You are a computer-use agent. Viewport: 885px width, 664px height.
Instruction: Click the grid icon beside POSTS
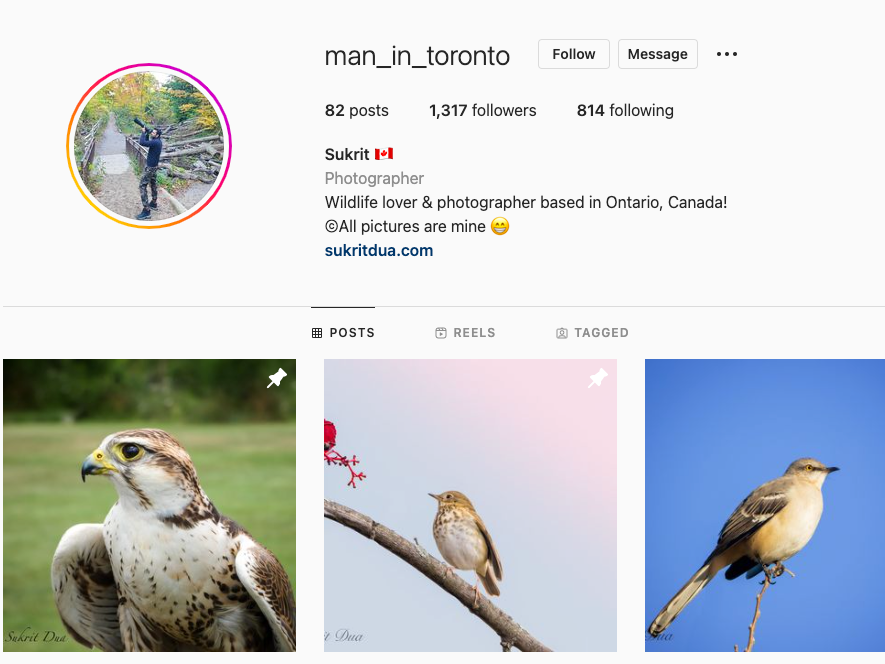tap(317, 333)
